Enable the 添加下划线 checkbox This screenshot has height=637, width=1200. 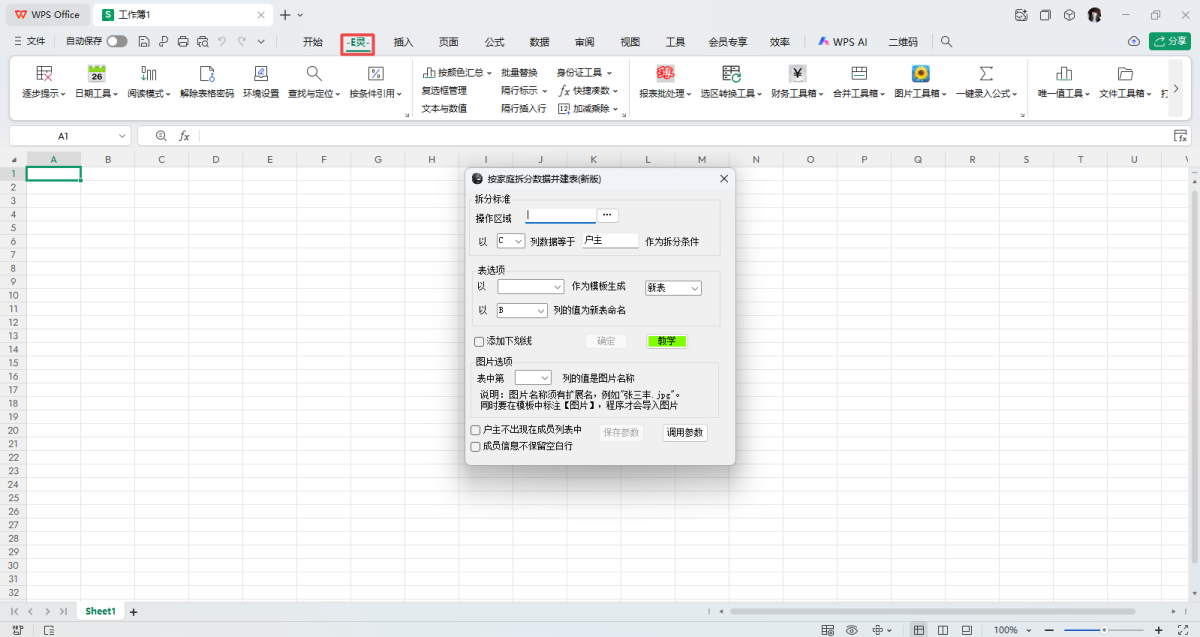click(x=479, y=341)
